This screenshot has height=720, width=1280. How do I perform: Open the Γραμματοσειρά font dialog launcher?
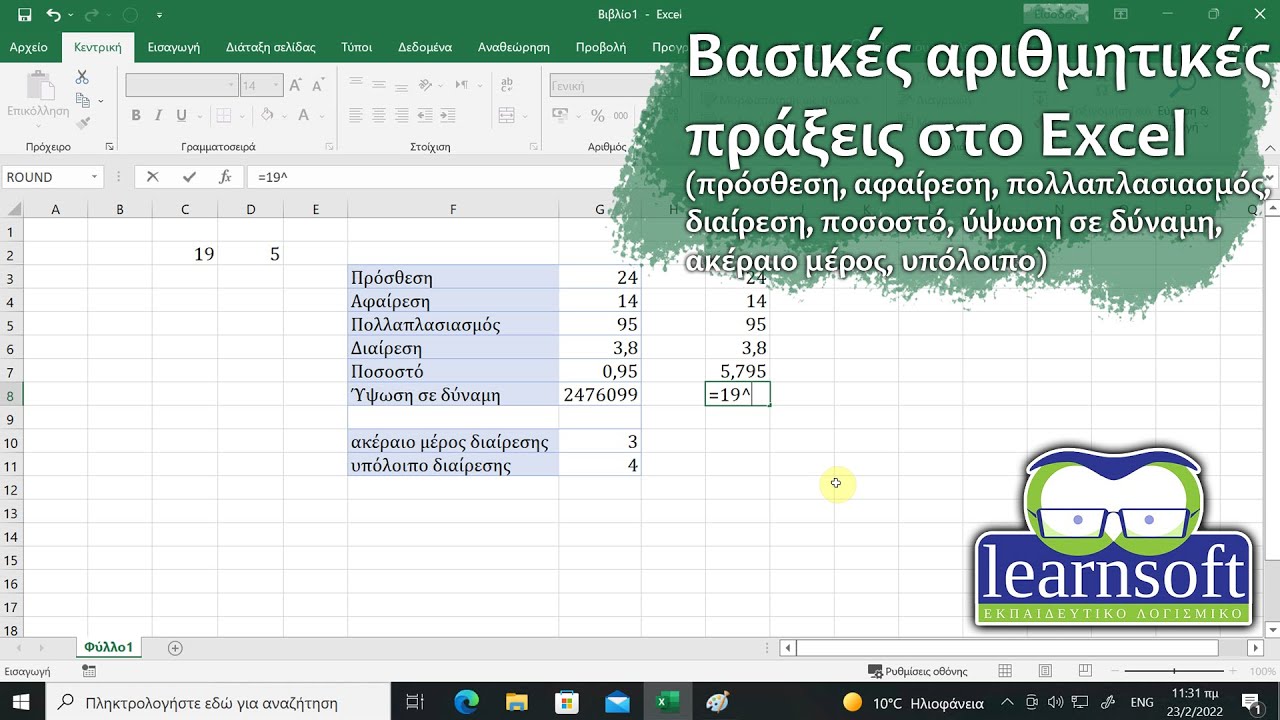point(329,147)
